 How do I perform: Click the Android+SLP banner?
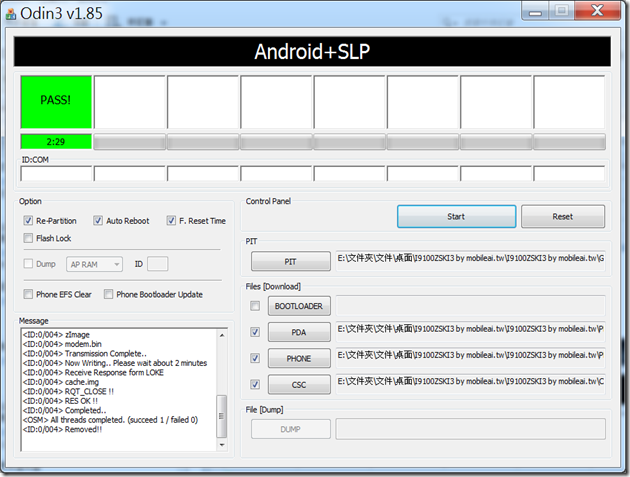(312, 51)
